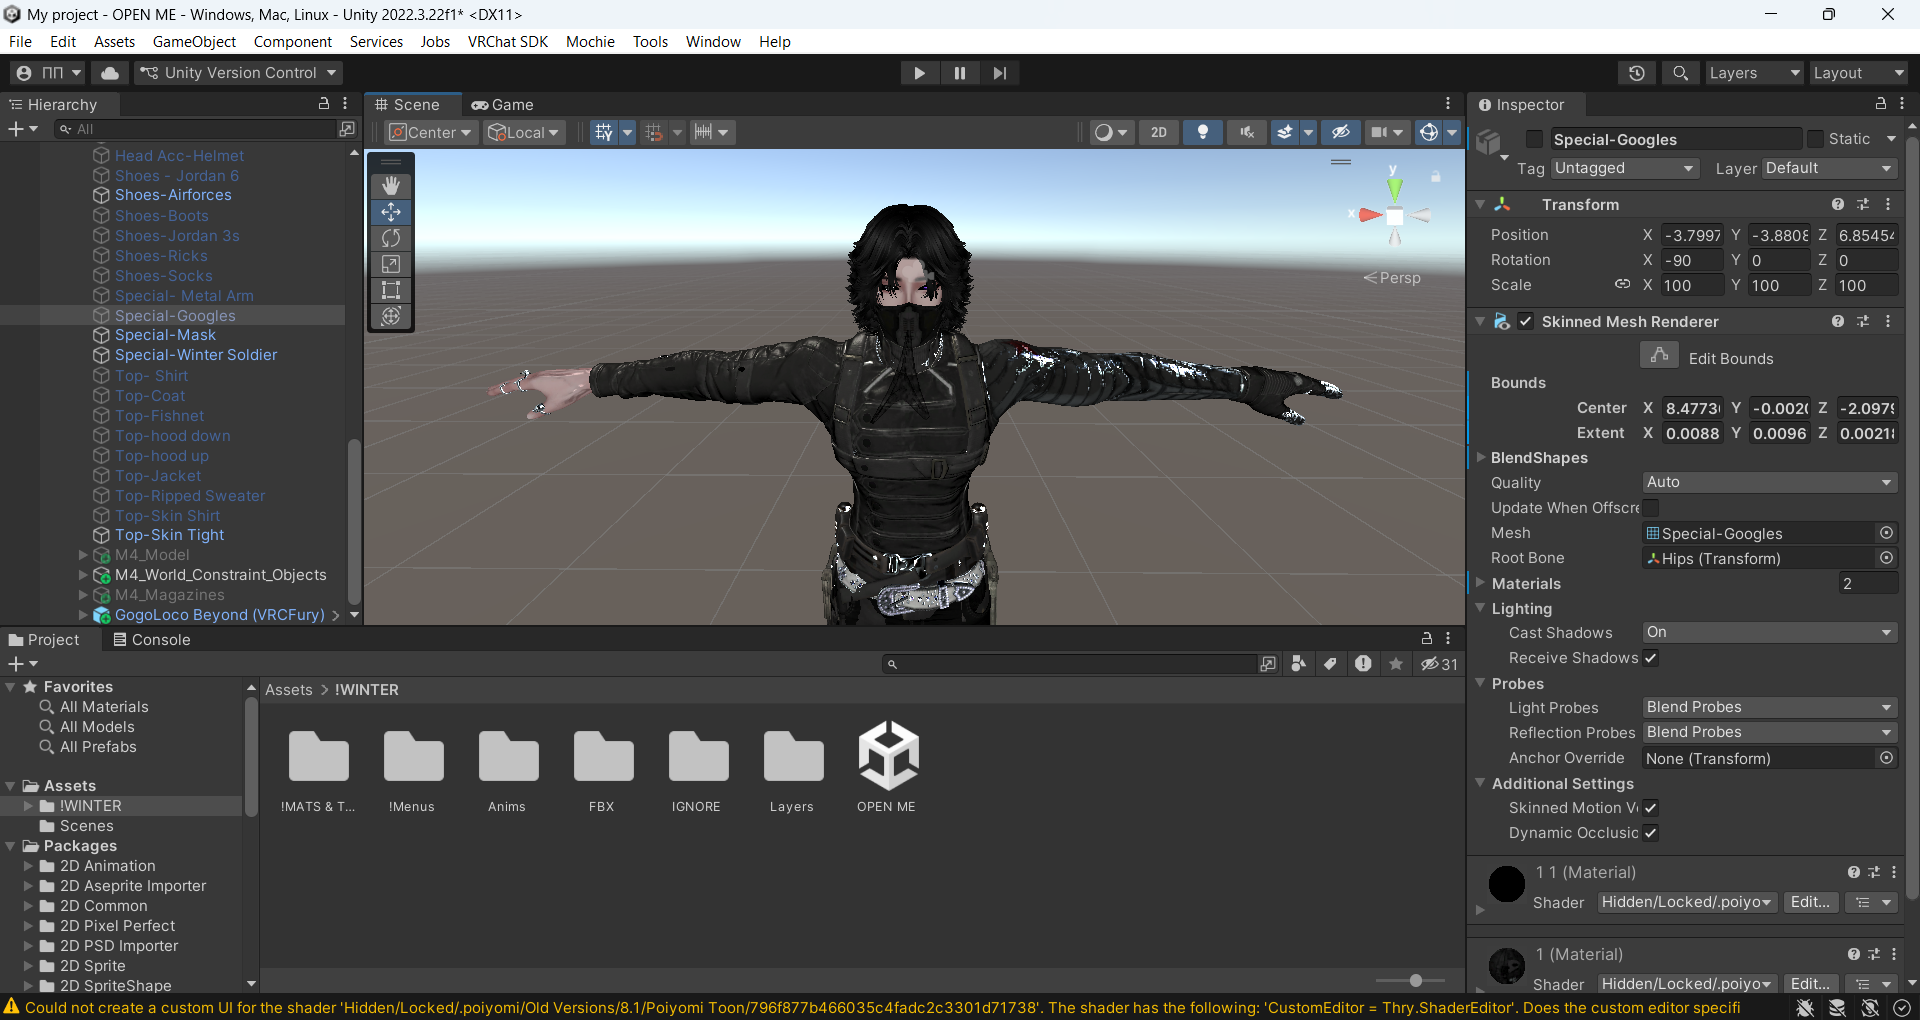Open the Cast Shadows dropdown
The height and width of the screenshot is (1020, 1920).
click(1768, 632)
